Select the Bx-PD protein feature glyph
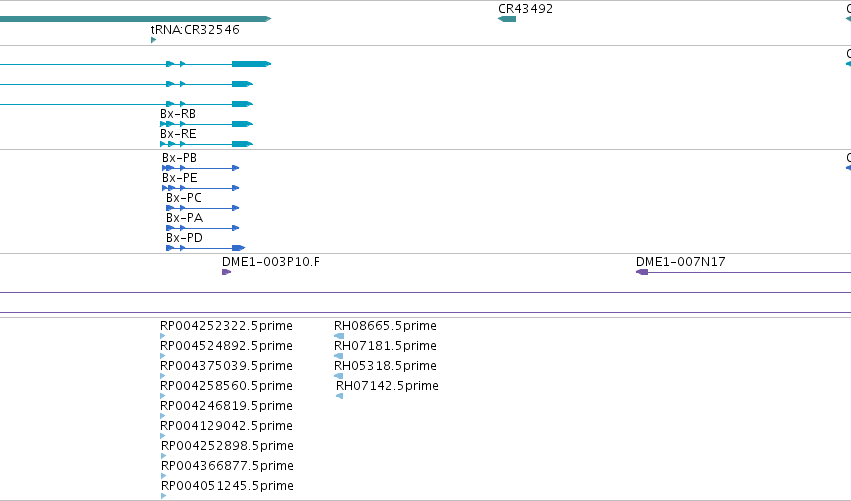The image size is (851, 501). tap(206, 248)
